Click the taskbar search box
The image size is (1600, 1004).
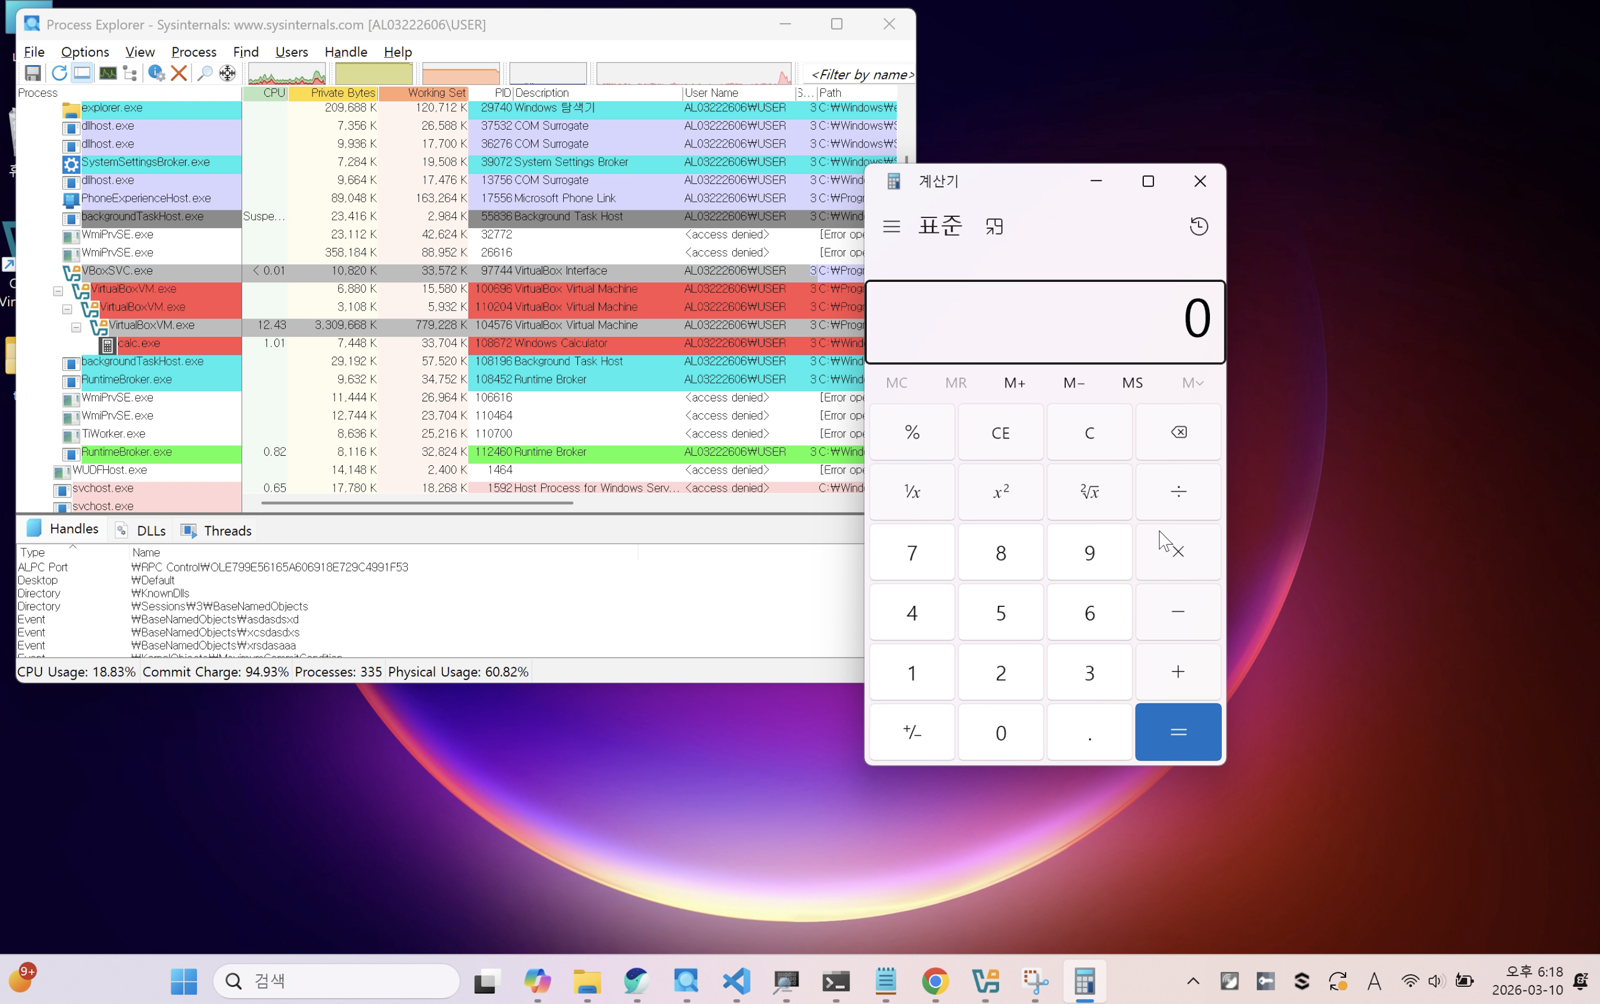pyautogui.click(x=336, y=981)
